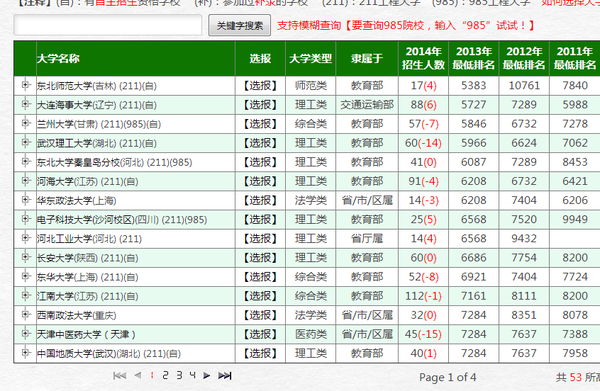Select the Page 1 of 4 label
600x391 pixels.
[447, 377]
